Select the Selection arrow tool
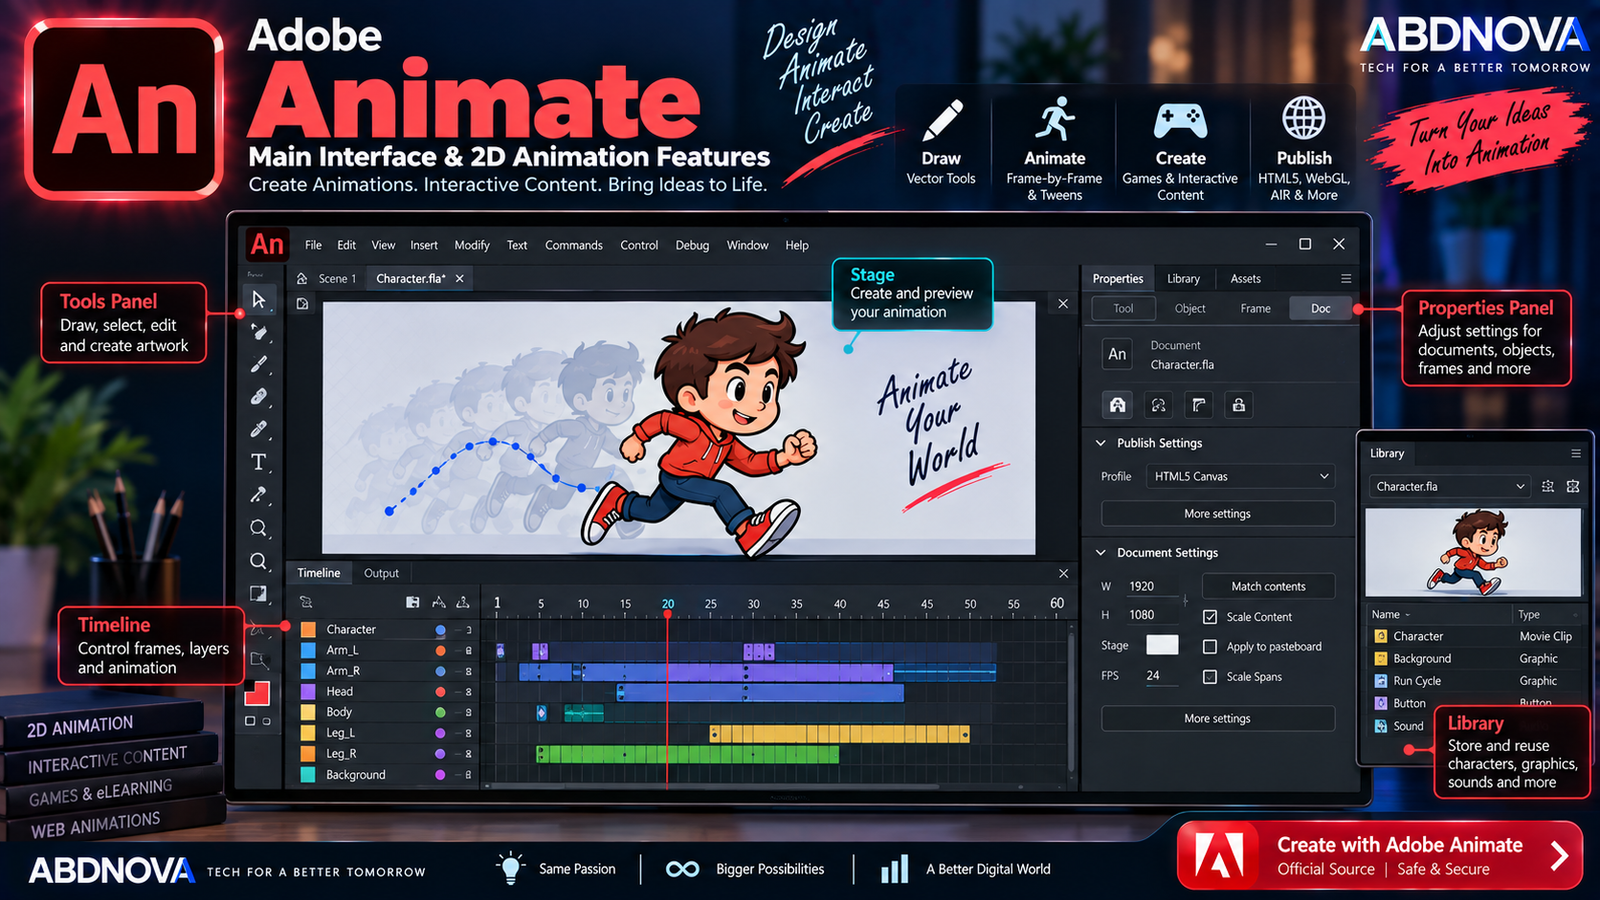Screen dimensions: 1600x900 click(259, 299)
